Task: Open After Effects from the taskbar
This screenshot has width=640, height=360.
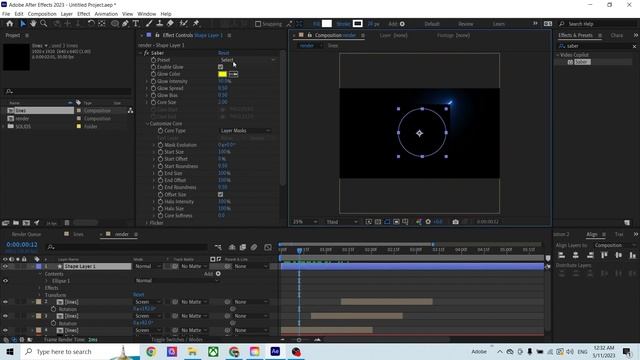Action: tap(275, 351)
